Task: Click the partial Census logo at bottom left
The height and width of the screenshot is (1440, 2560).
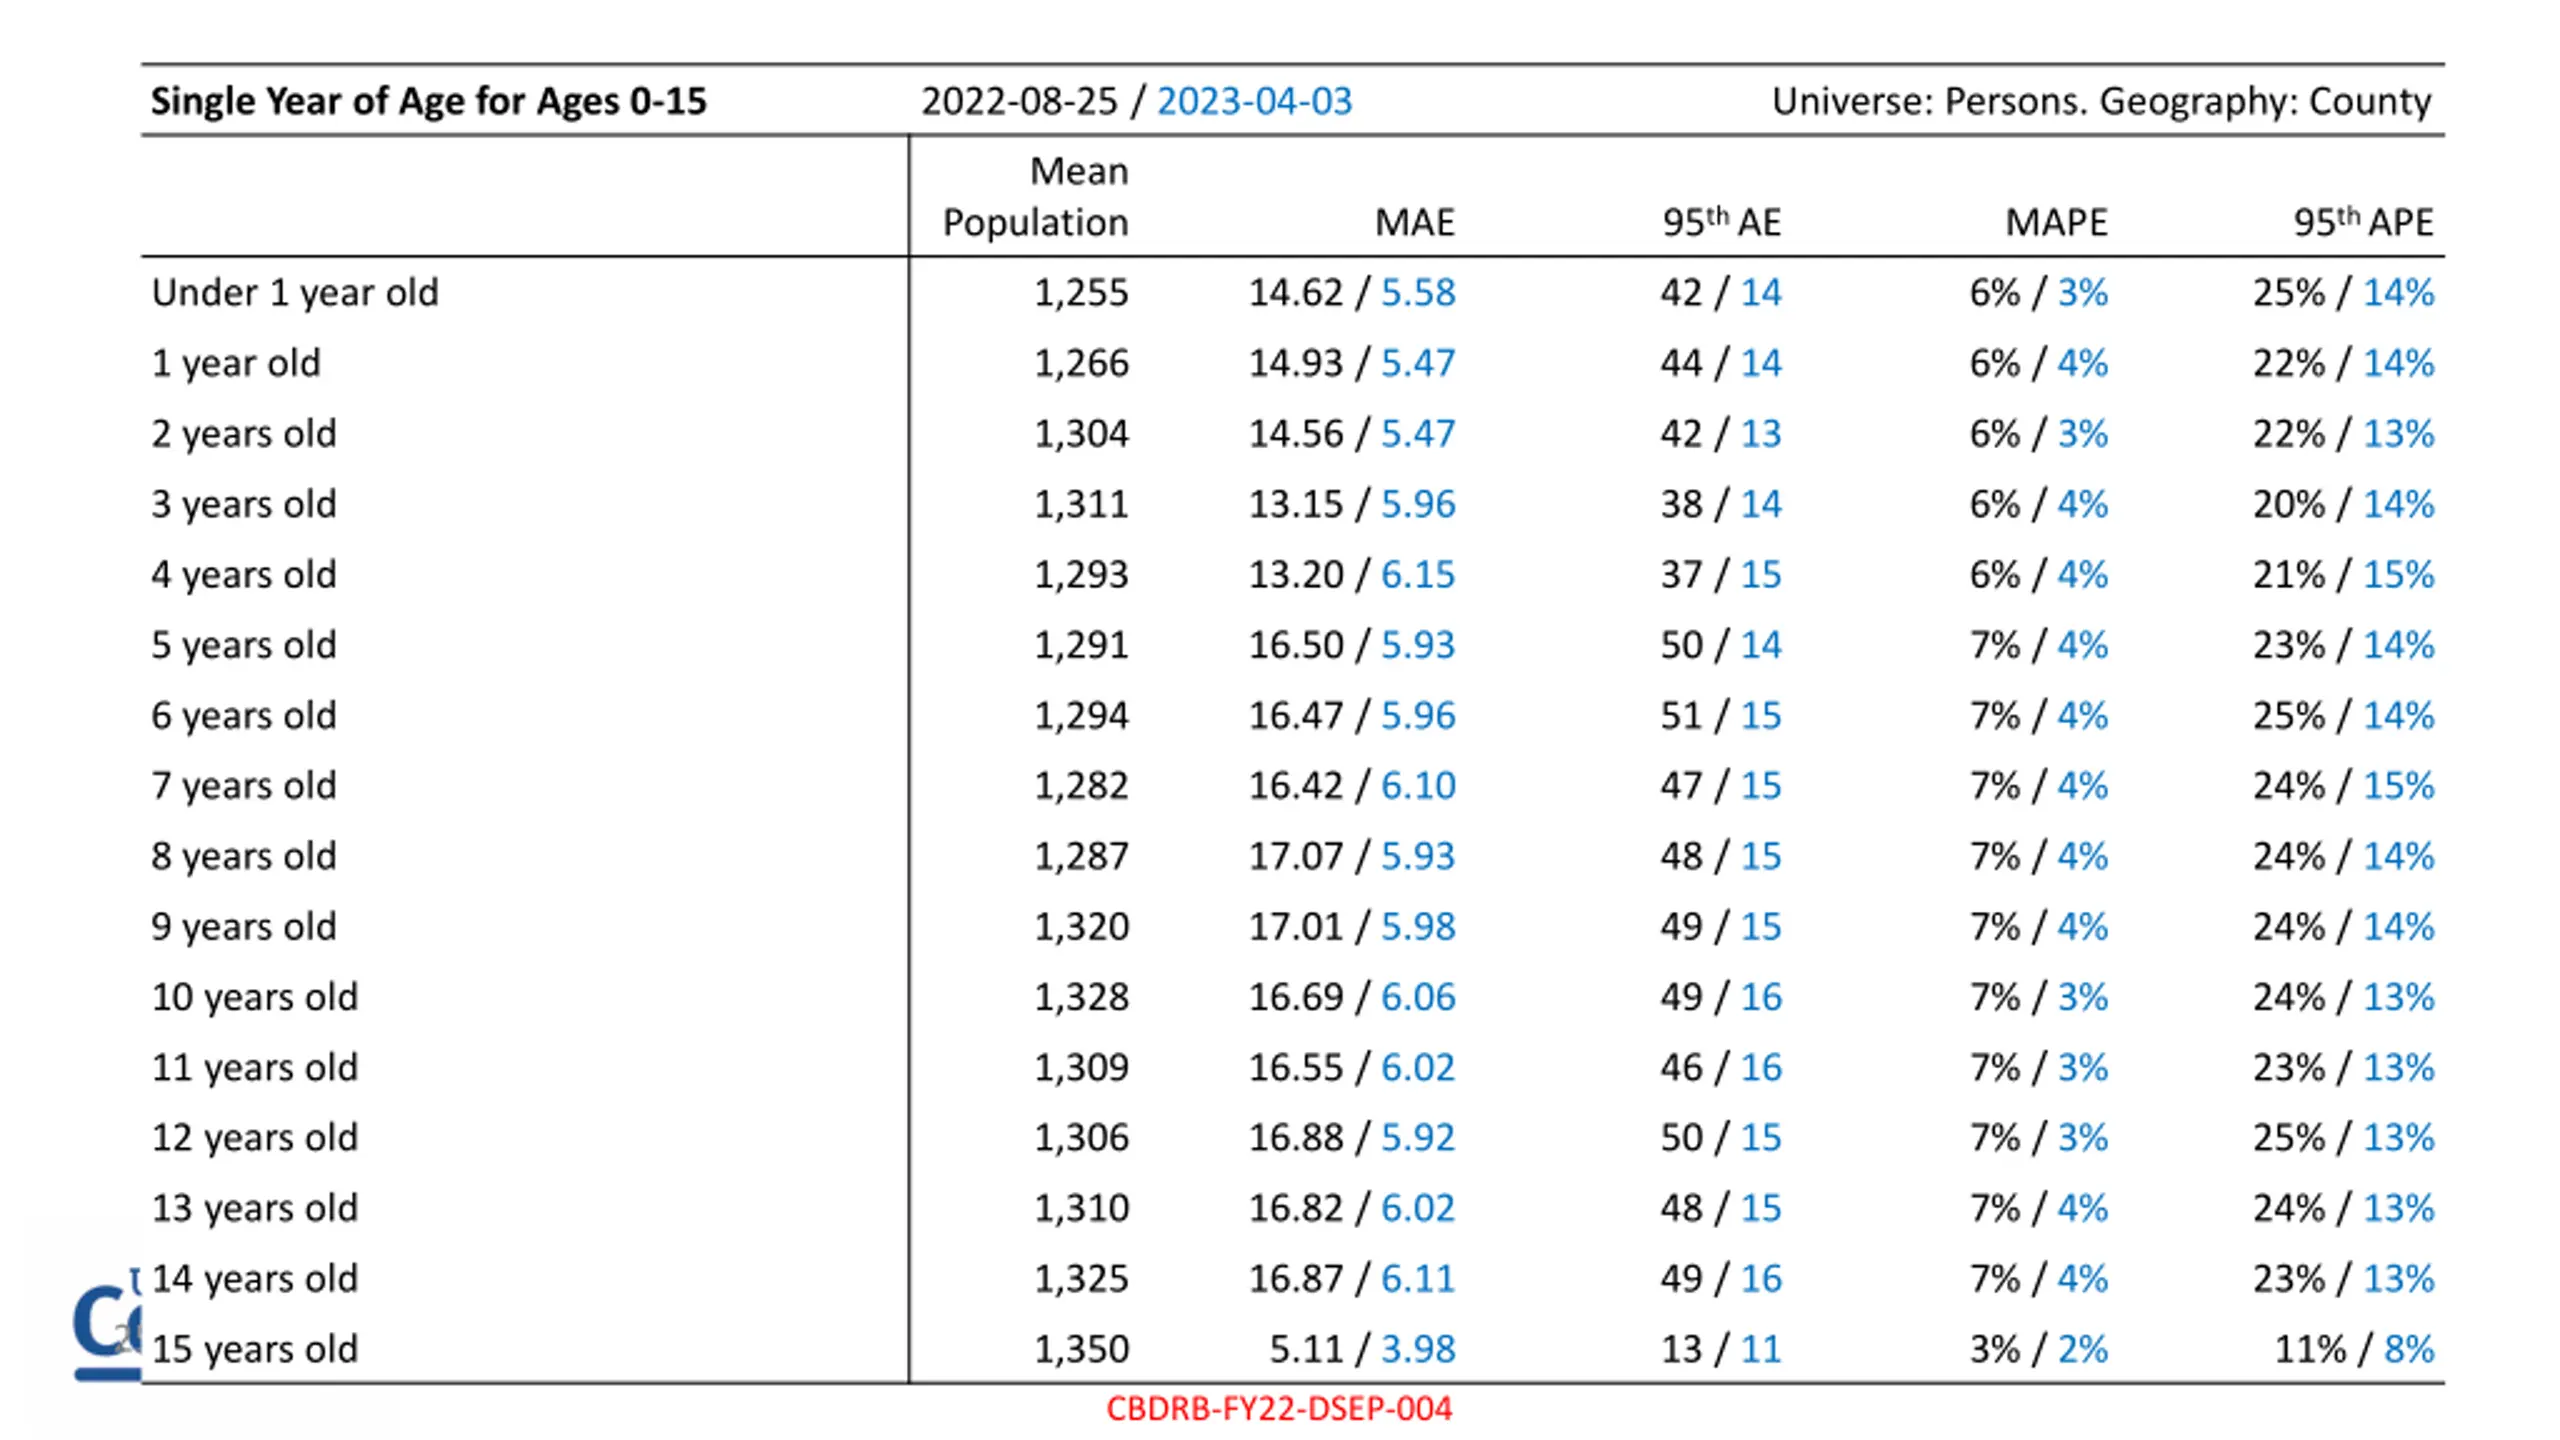Action: (107, 1324)
